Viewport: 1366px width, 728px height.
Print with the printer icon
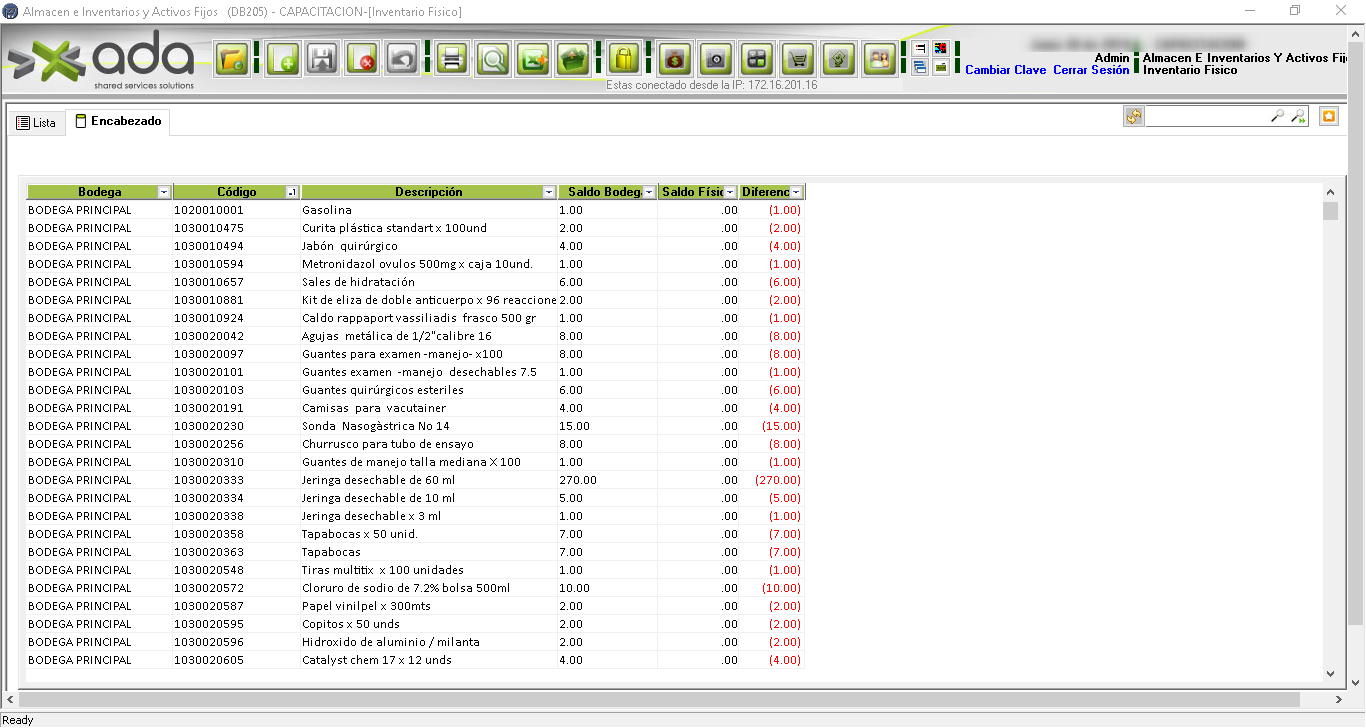tap(452, 60)
